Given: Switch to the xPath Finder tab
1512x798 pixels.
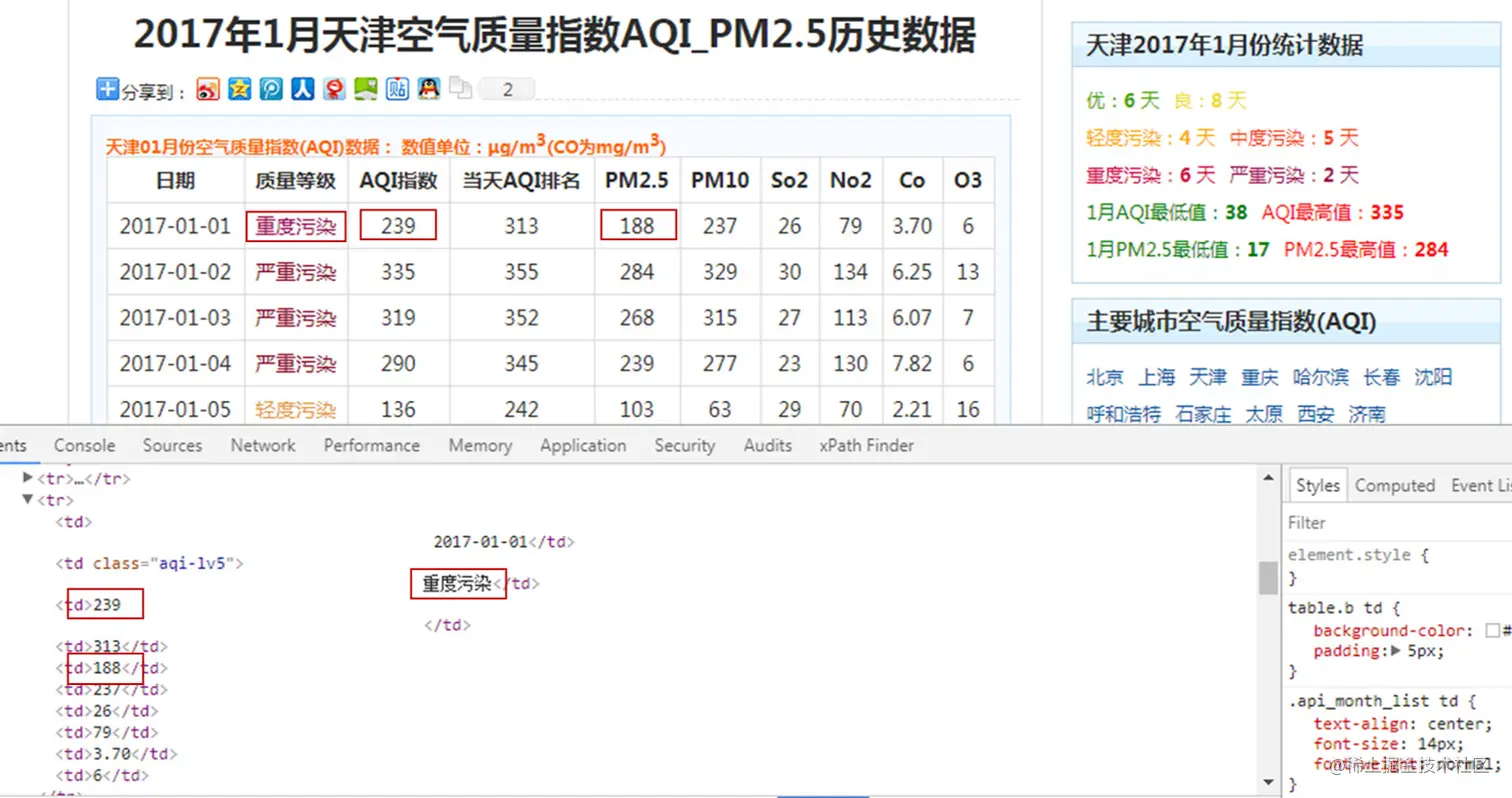Looking at the screenshot, I should [x=866, y=445].
